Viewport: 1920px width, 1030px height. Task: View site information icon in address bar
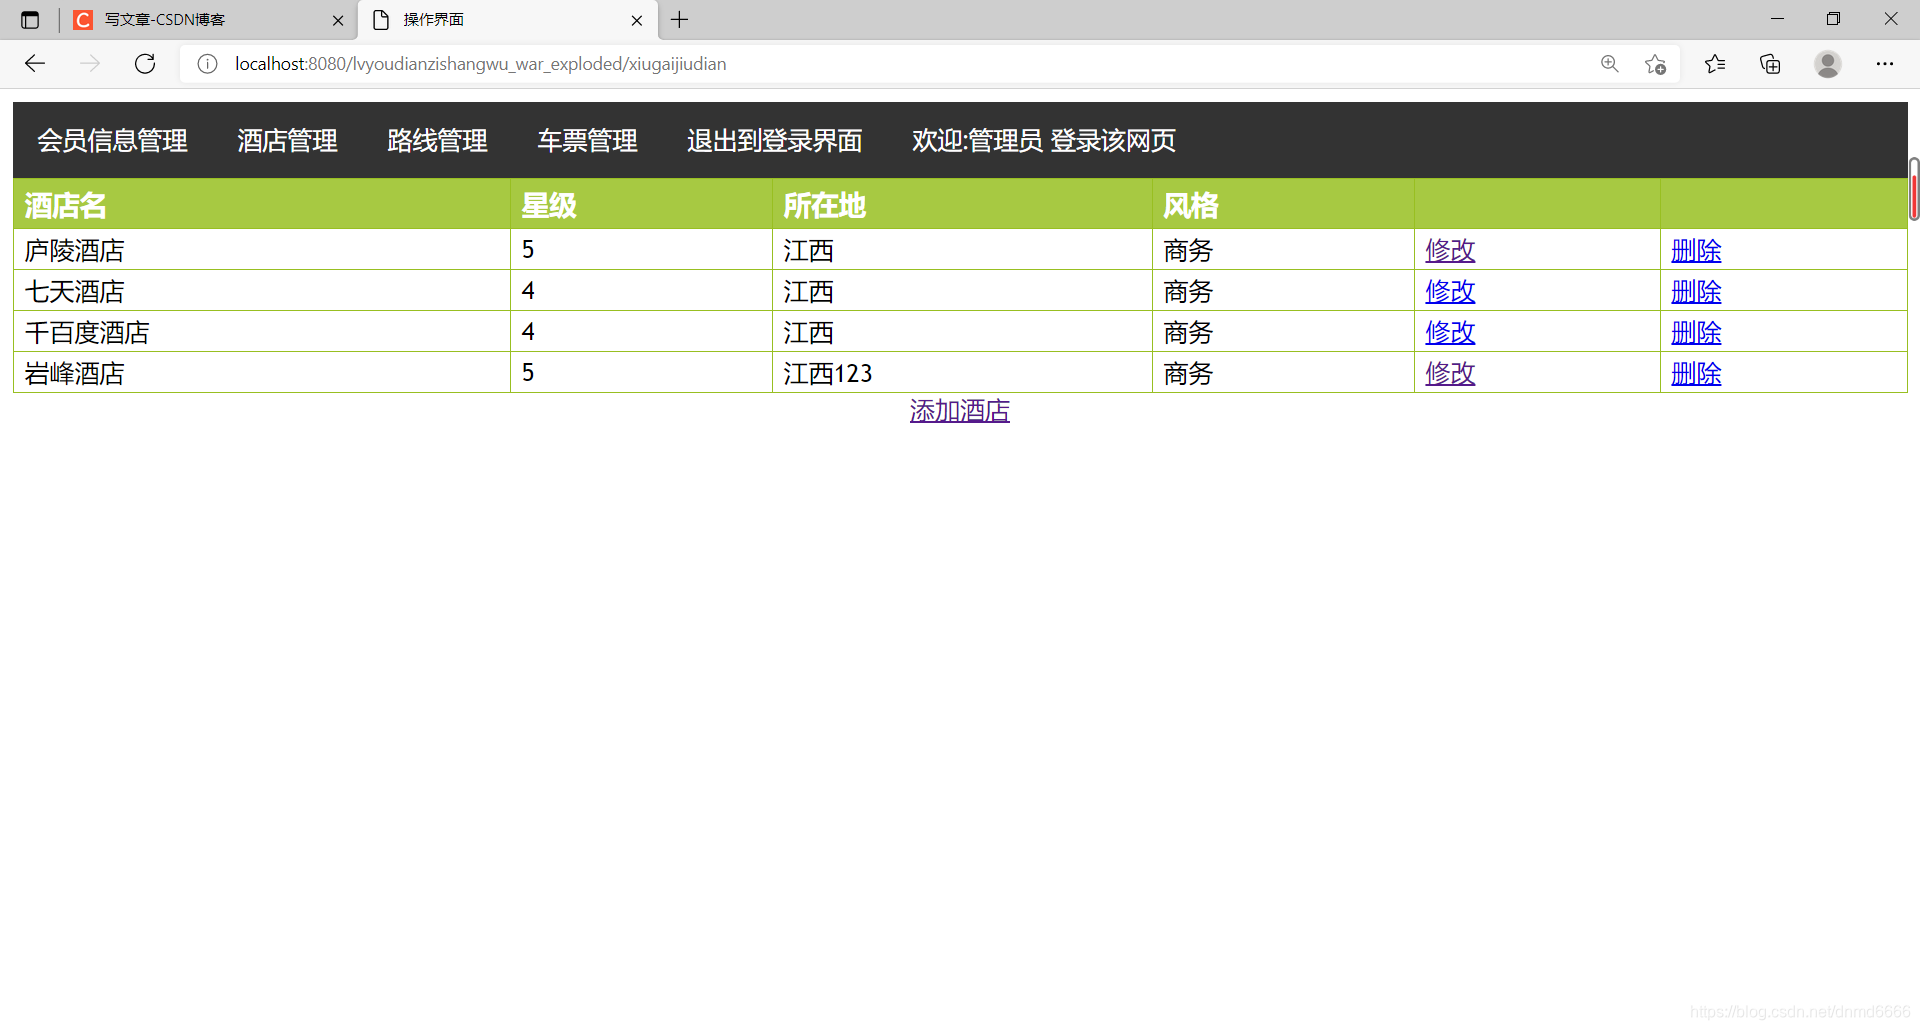[207, 64]
